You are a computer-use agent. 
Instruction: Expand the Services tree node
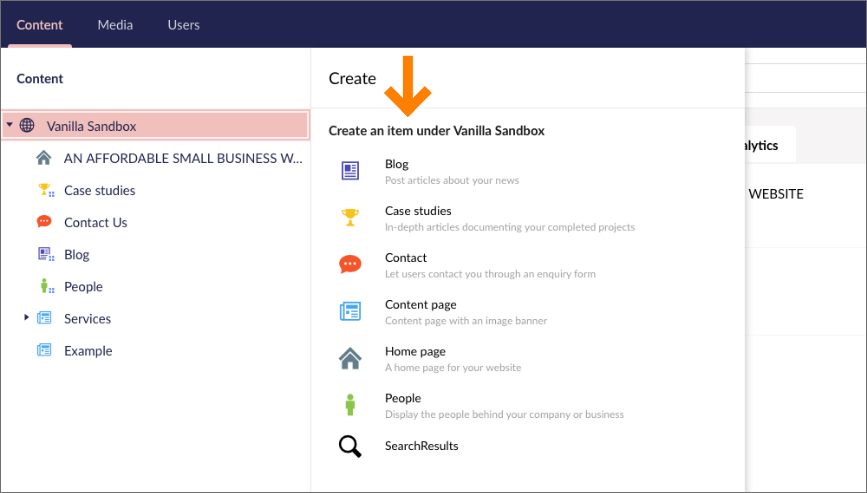click(27, 318)
